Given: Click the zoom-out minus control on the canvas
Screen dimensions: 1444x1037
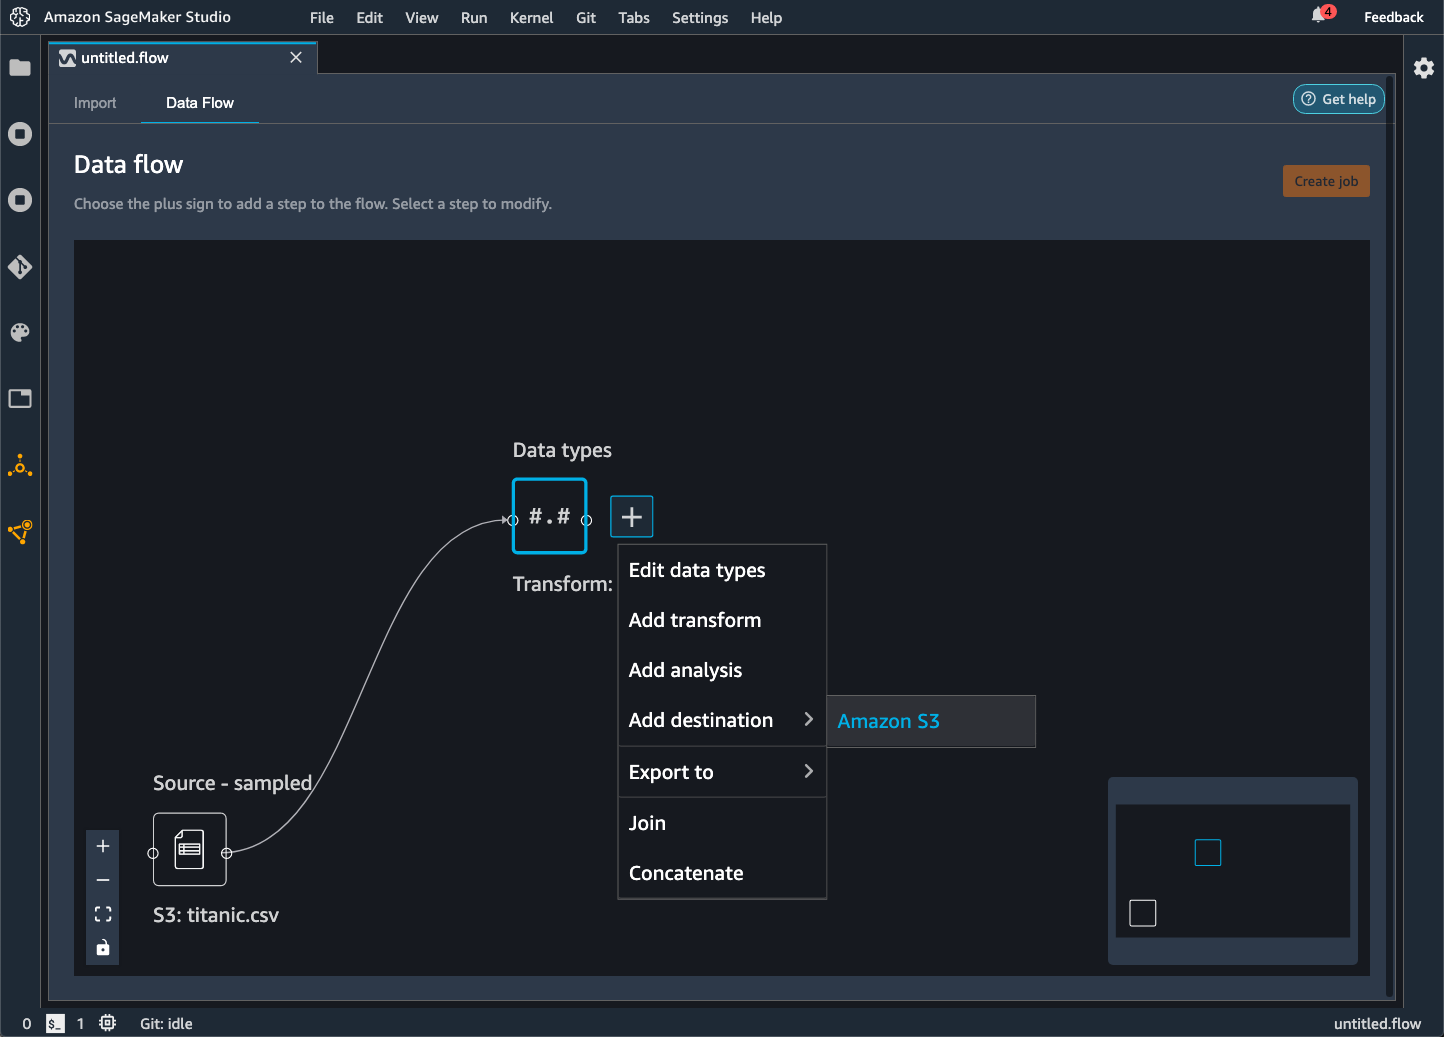Looking at the screenshot, I should [x=102, y=879].
